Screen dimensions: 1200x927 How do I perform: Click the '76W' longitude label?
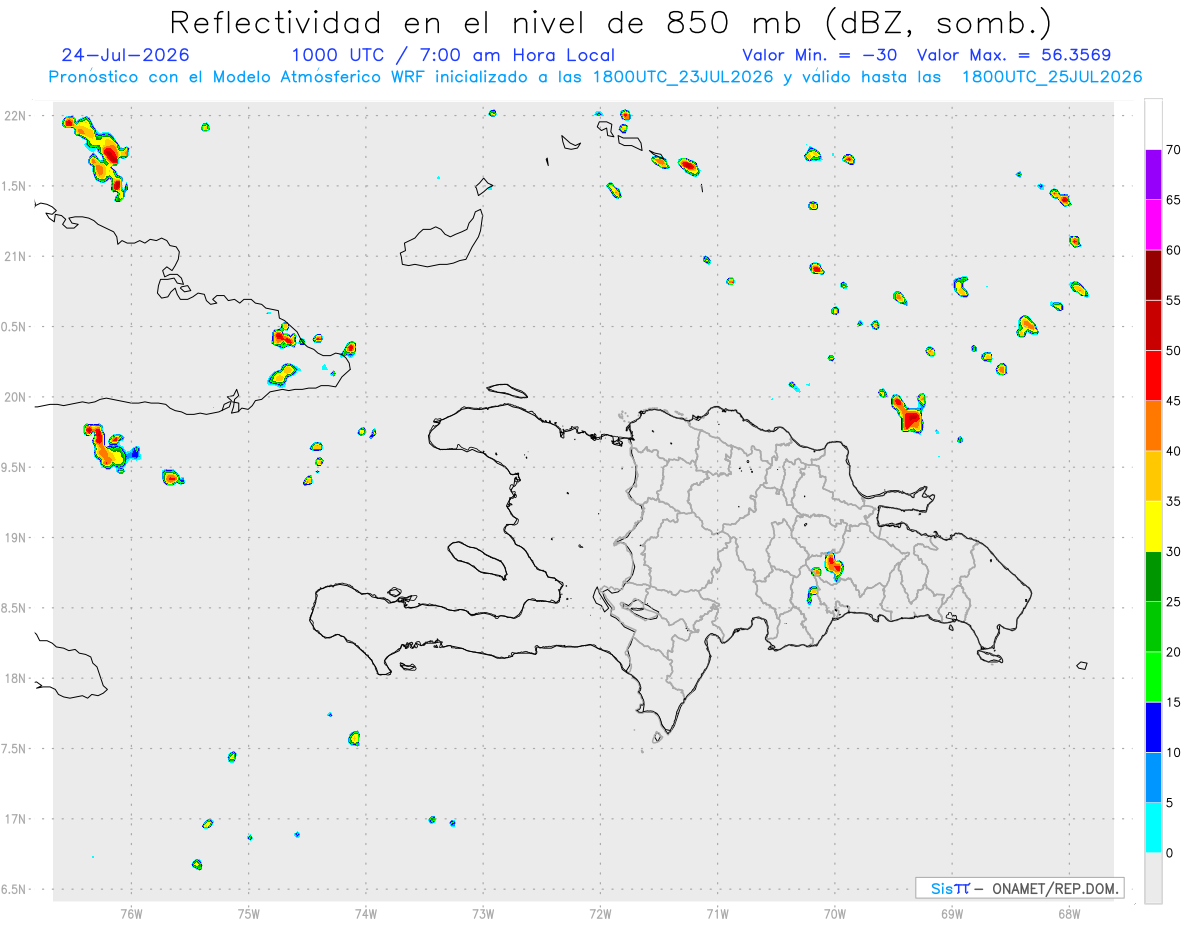coord(131,913)
